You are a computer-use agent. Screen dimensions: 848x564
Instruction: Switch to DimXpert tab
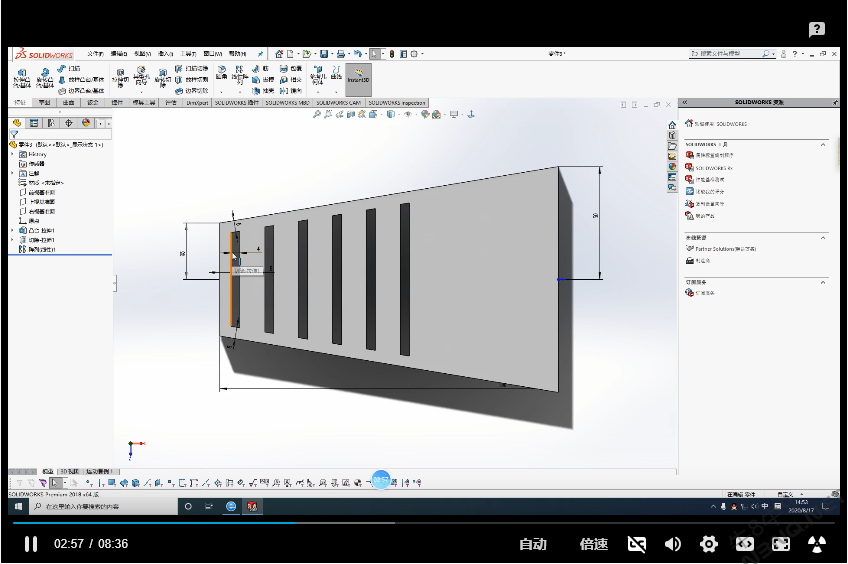197,102
